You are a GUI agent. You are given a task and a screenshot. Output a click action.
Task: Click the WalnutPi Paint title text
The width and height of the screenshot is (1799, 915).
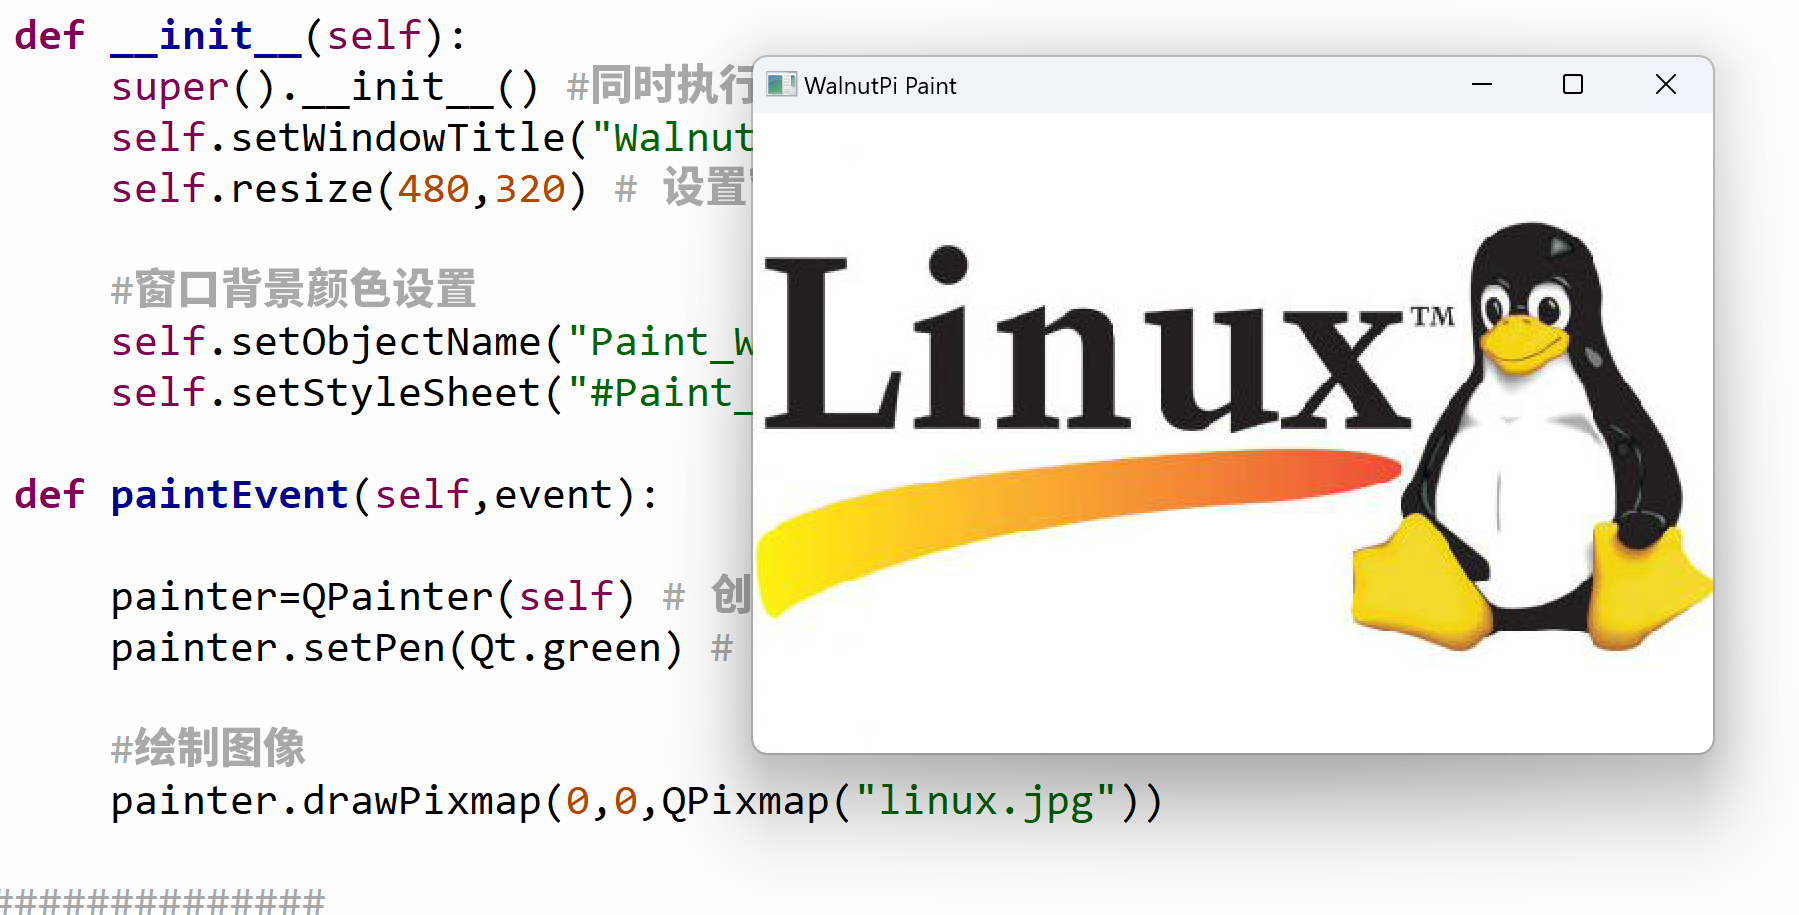pos(880,86)
